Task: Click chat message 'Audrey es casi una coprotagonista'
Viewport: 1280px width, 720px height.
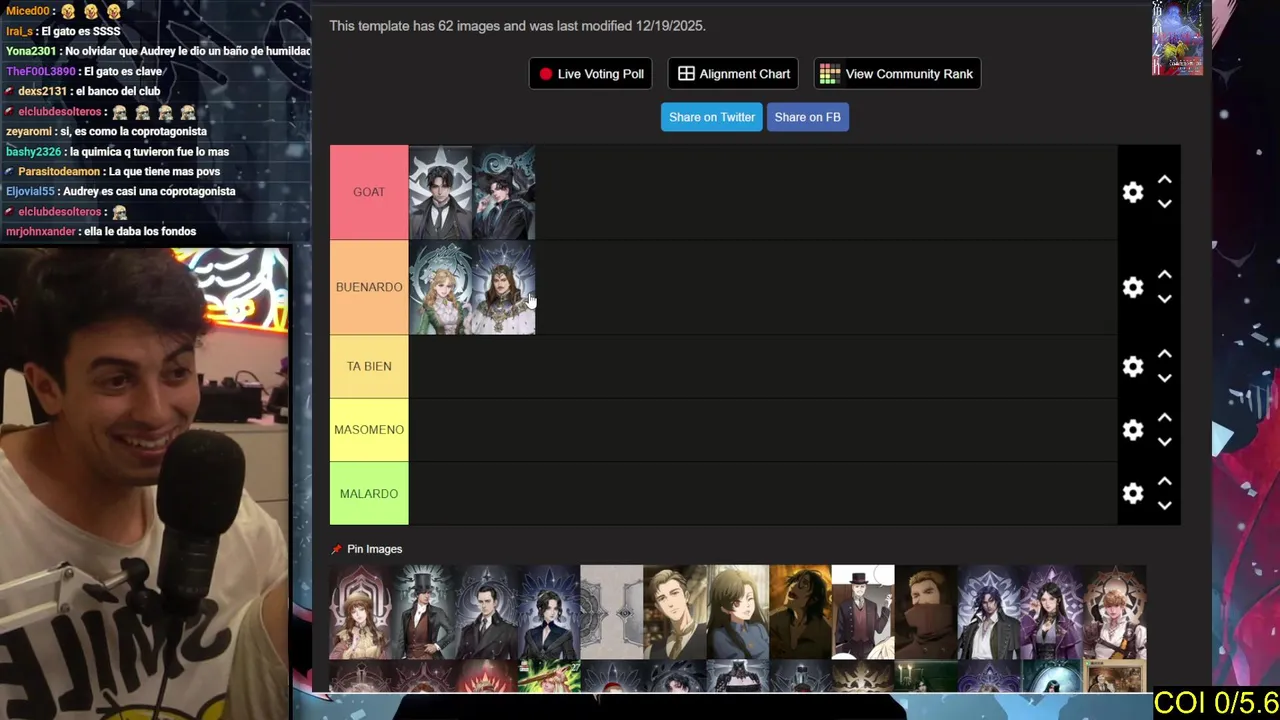Action: point(150,191)
